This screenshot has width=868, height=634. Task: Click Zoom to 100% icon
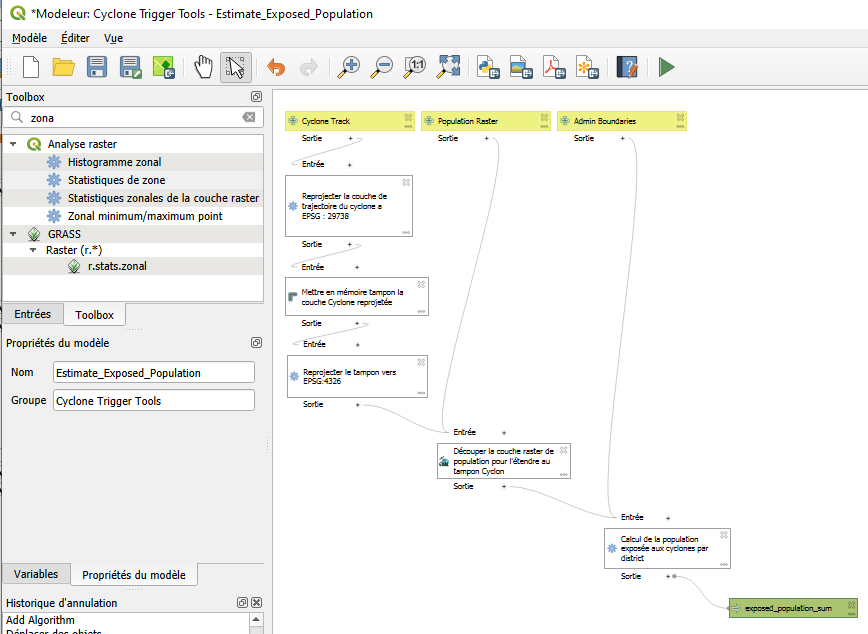(x=415, y=67)
